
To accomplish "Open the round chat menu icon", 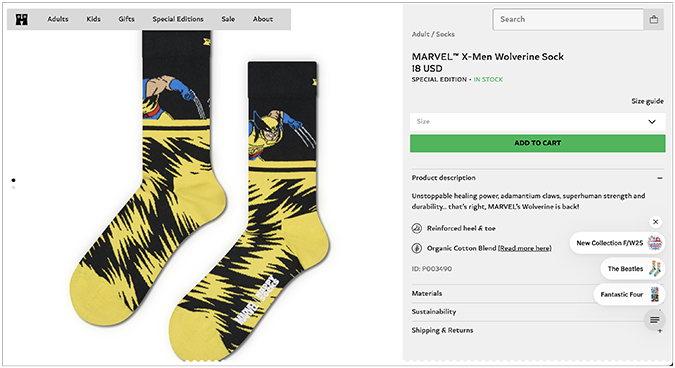I will click(x=654, y=320).
